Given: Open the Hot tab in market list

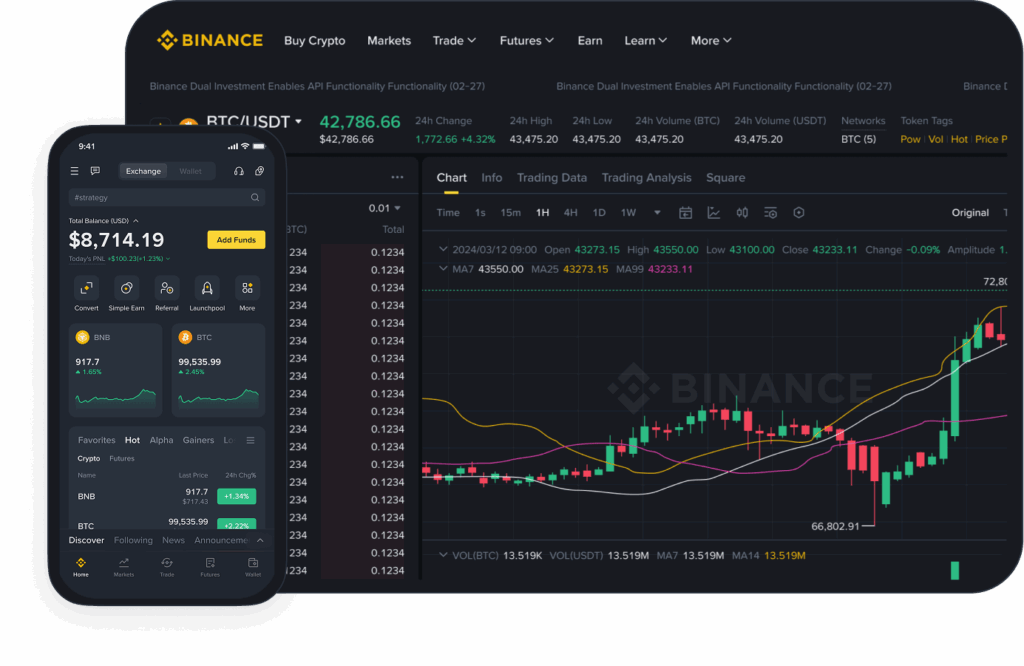Looking at the screenshot, I should tap(132, 440).
